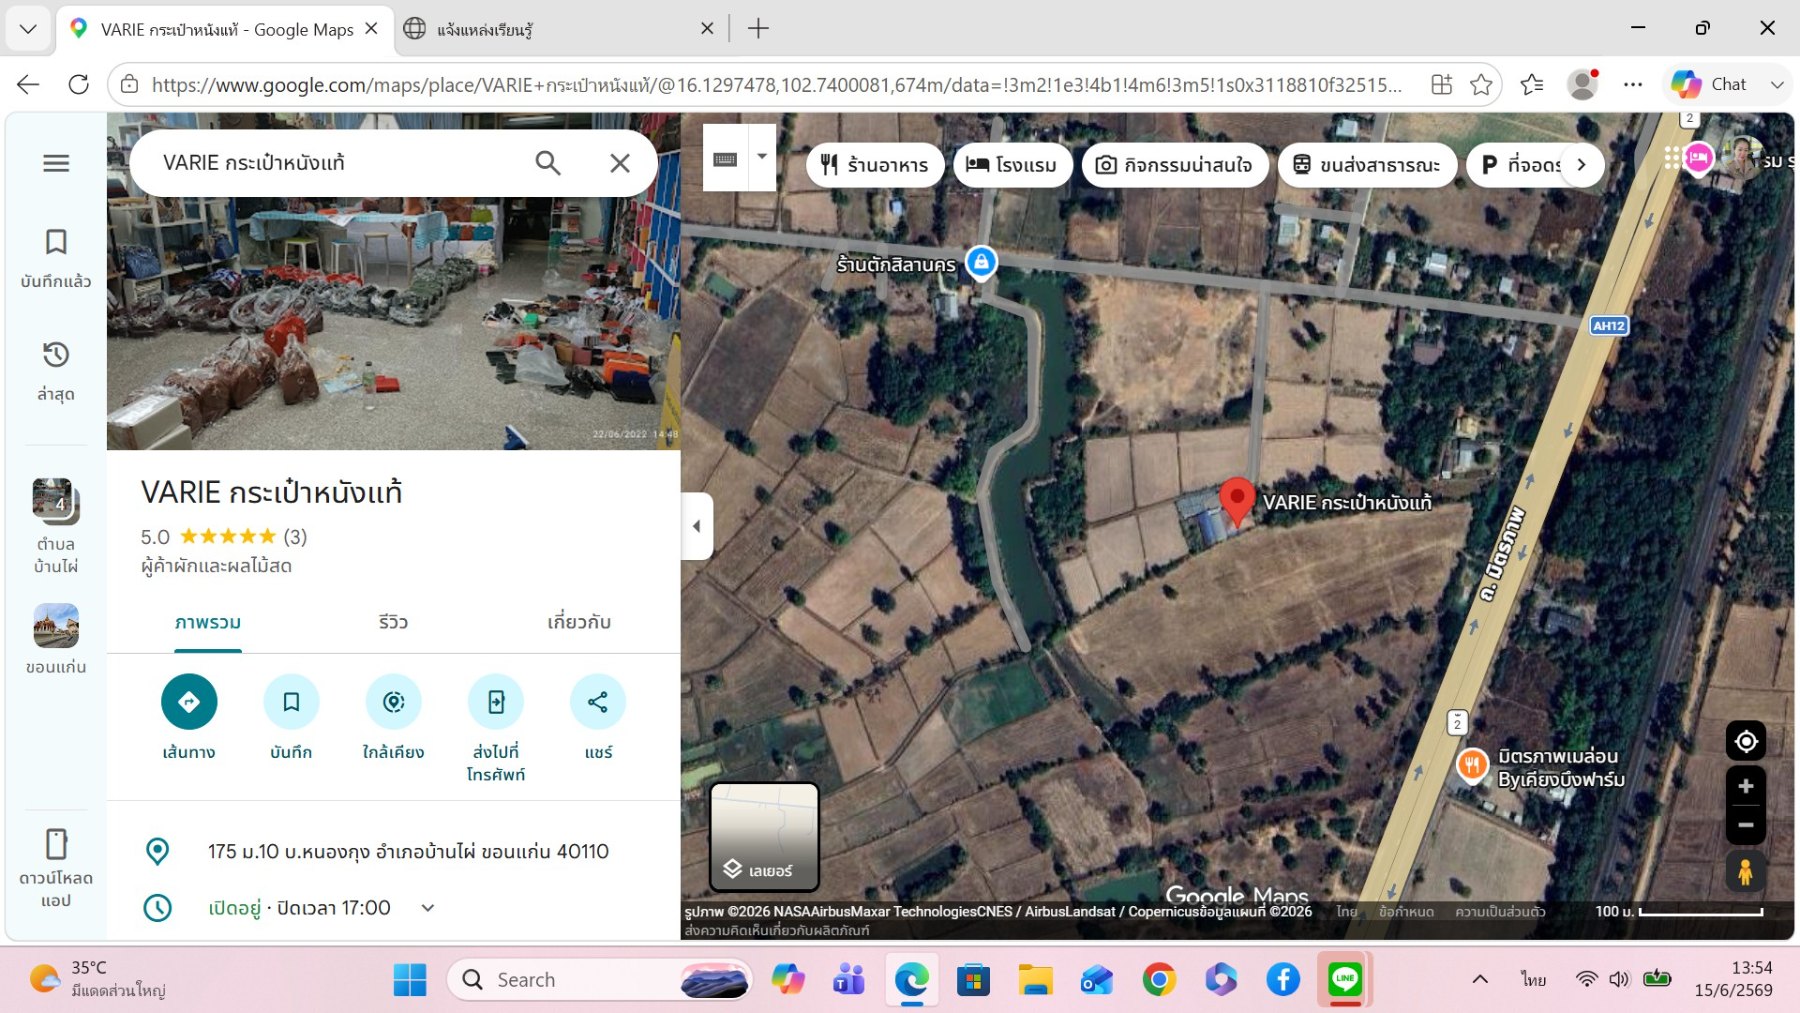1800x1013 pixels.
Task: Open LINE from the taskbar
Action: pos(1345,979)
